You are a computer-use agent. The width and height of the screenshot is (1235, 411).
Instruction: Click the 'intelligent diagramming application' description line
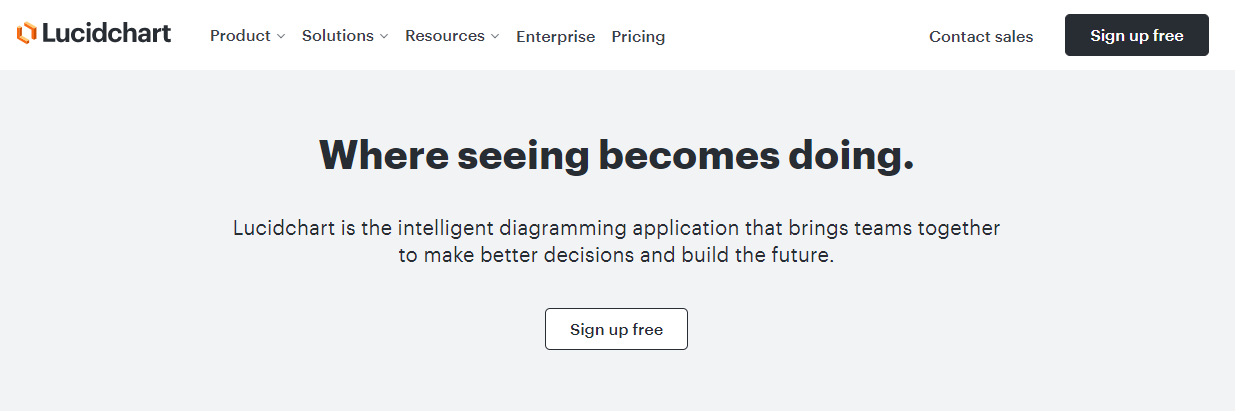pyautogui.click(x=616, y=228)
